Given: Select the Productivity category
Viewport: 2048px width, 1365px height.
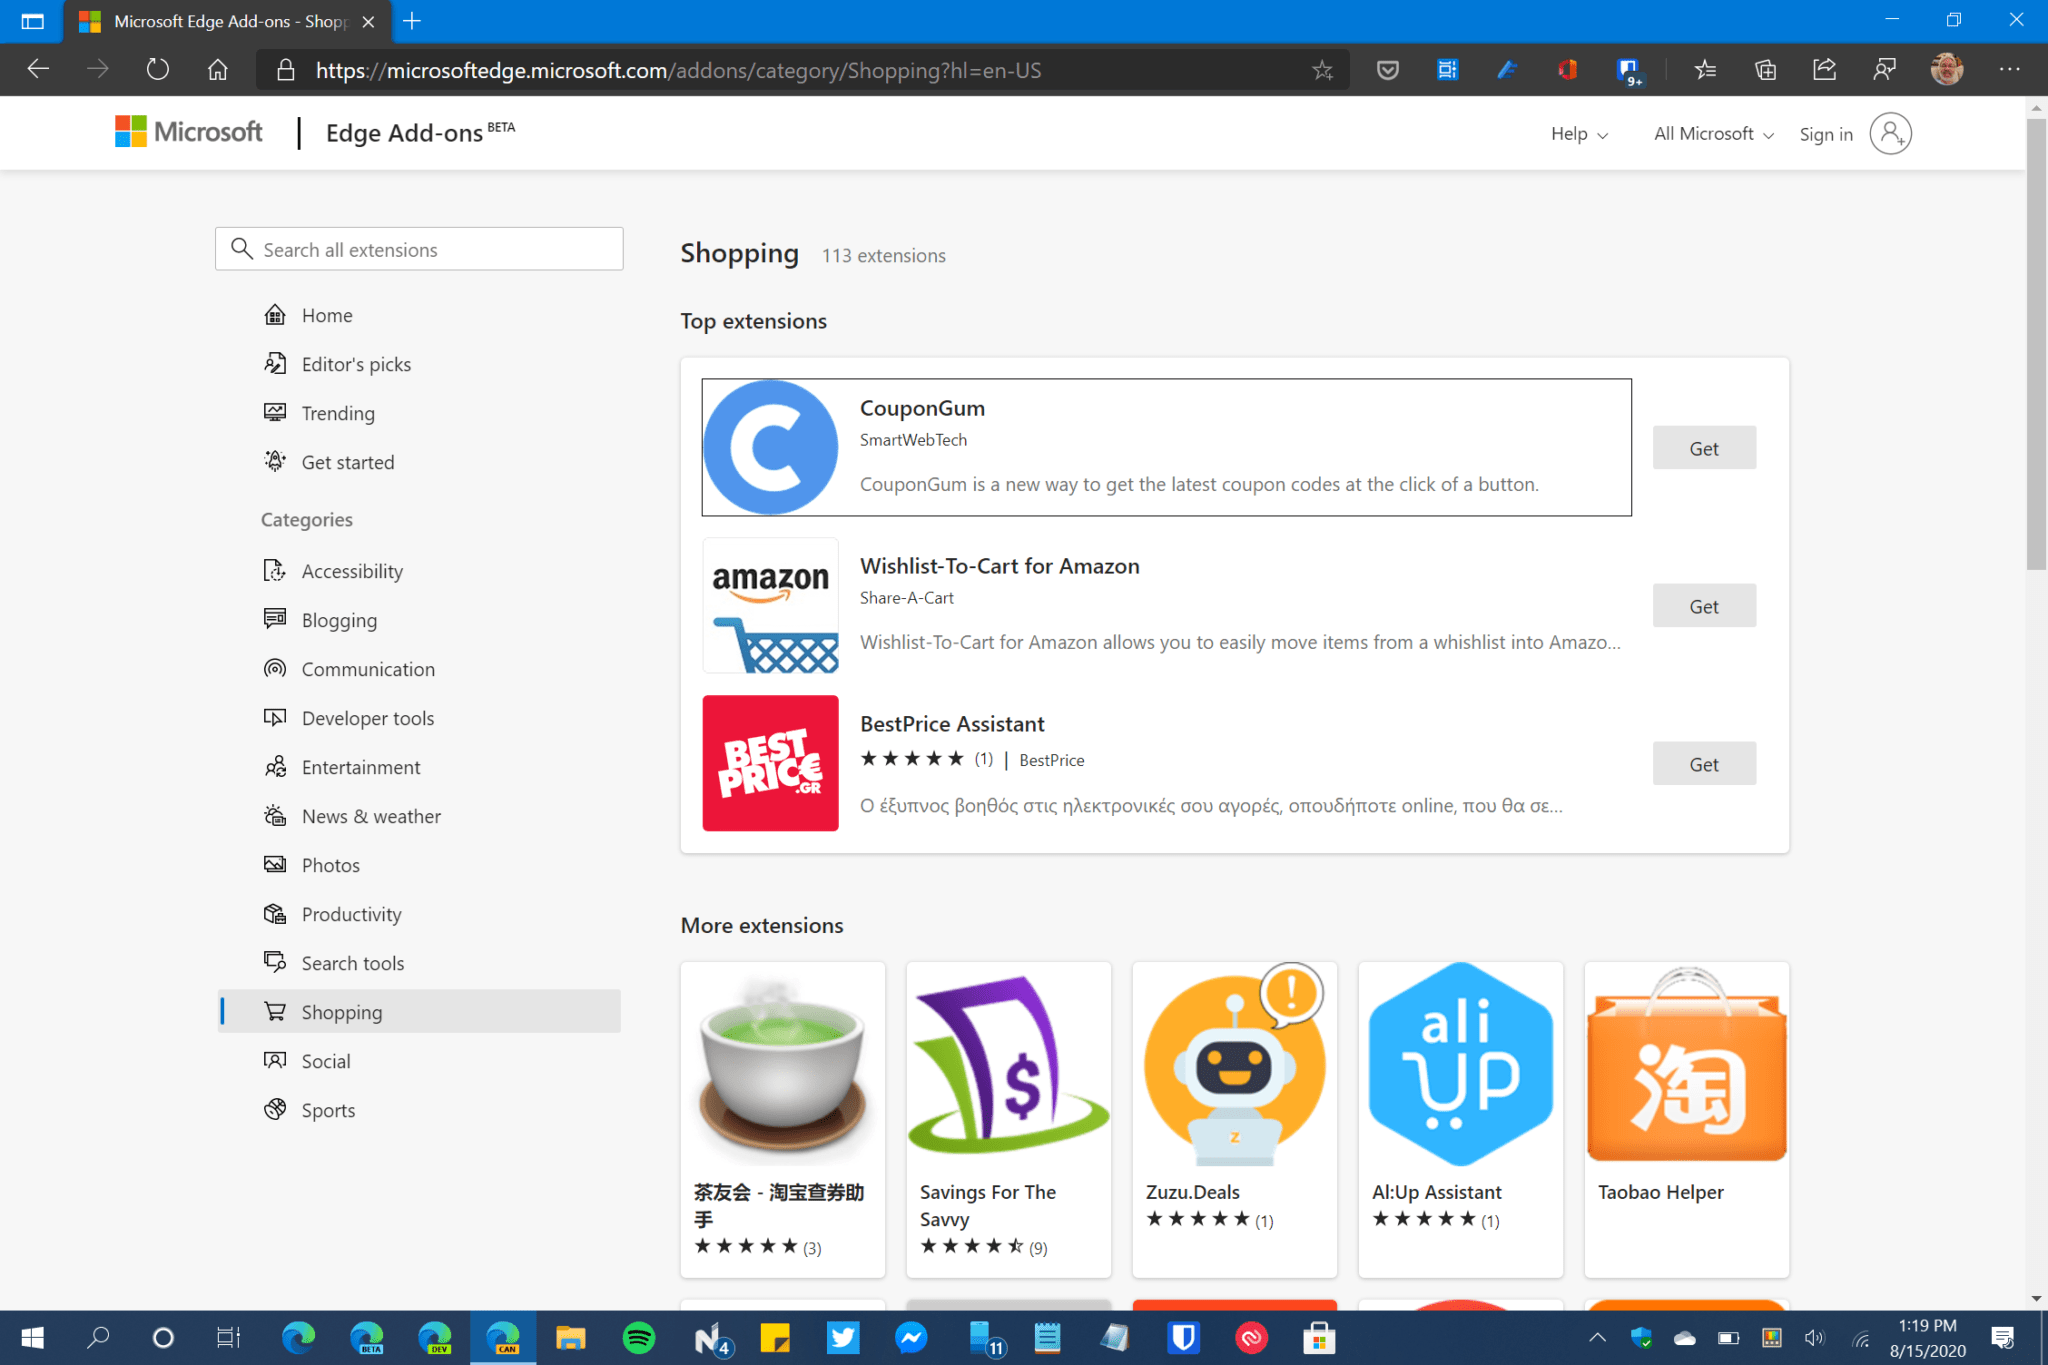Looking at the screenshot, I should pyautogui.click(x=351, y=913).
